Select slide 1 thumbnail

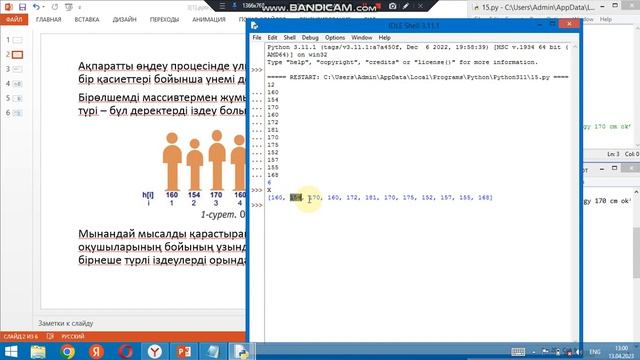(17, 40)
